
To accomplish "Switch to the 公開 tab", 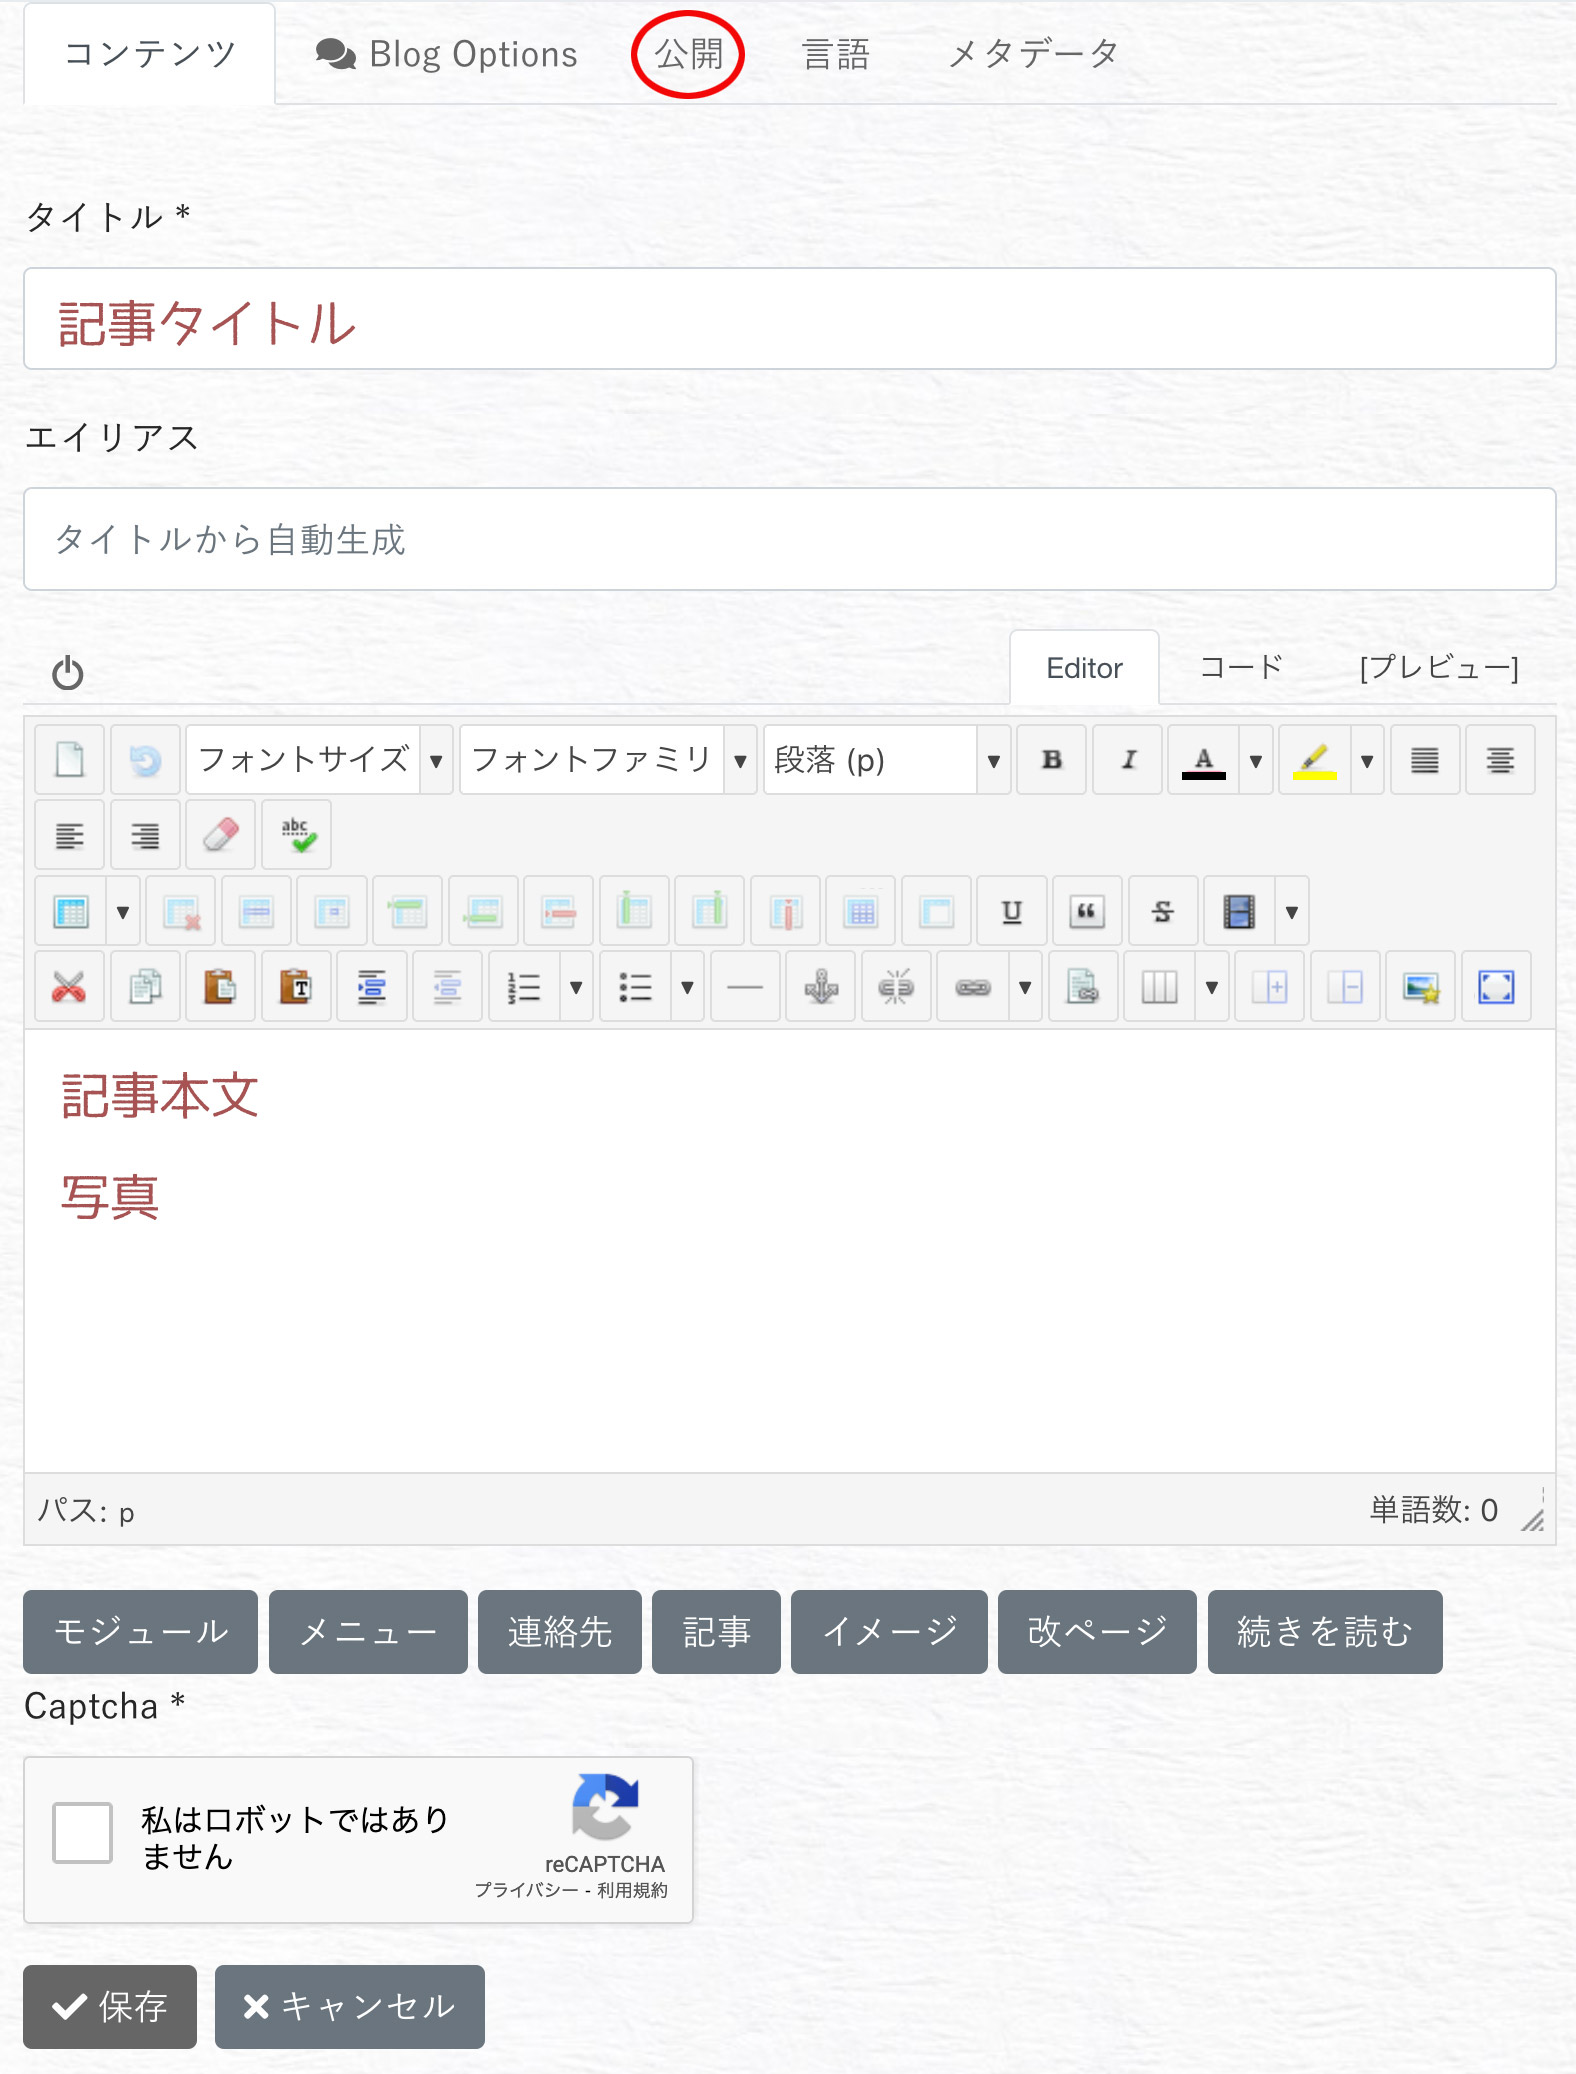I will [688, 54].
